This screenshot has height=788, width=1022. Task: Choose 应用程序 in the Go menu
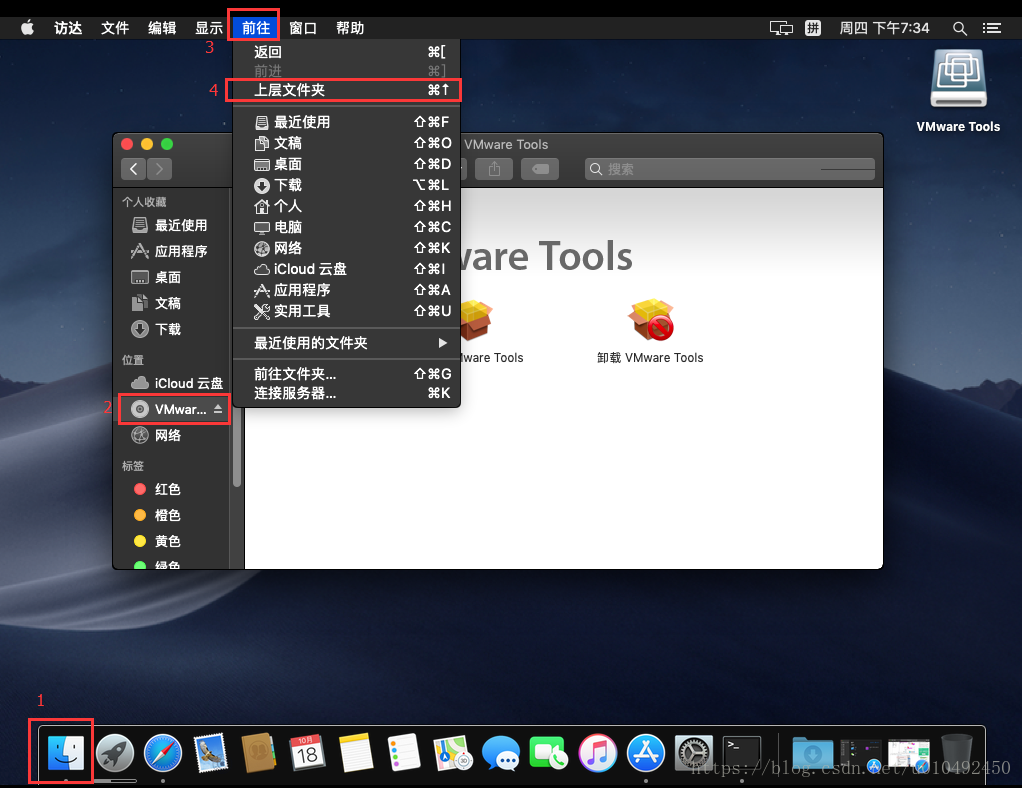[347, 290]
